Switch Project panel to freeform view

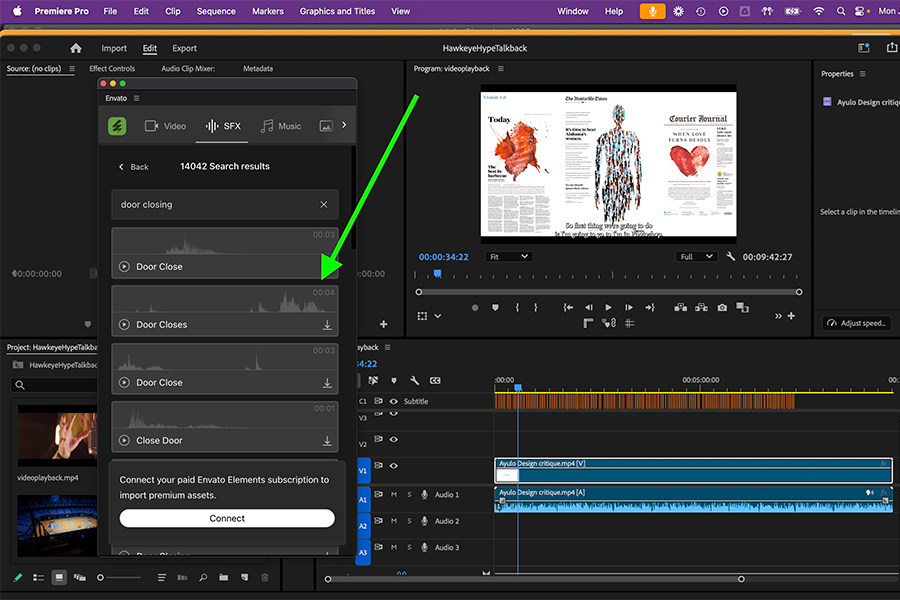coord(80,578)
